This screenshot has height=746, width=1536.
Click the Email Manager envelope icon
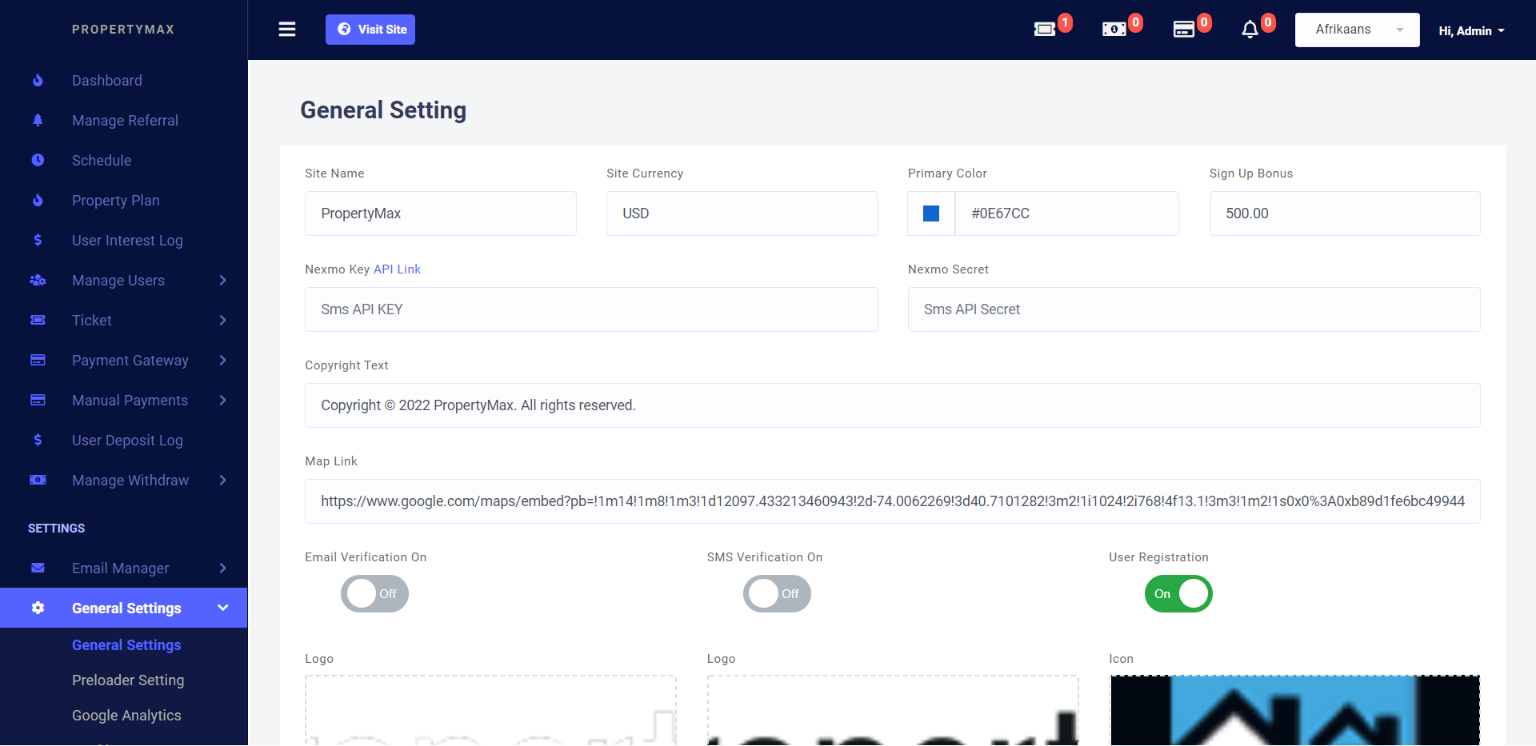pos(38,568)
